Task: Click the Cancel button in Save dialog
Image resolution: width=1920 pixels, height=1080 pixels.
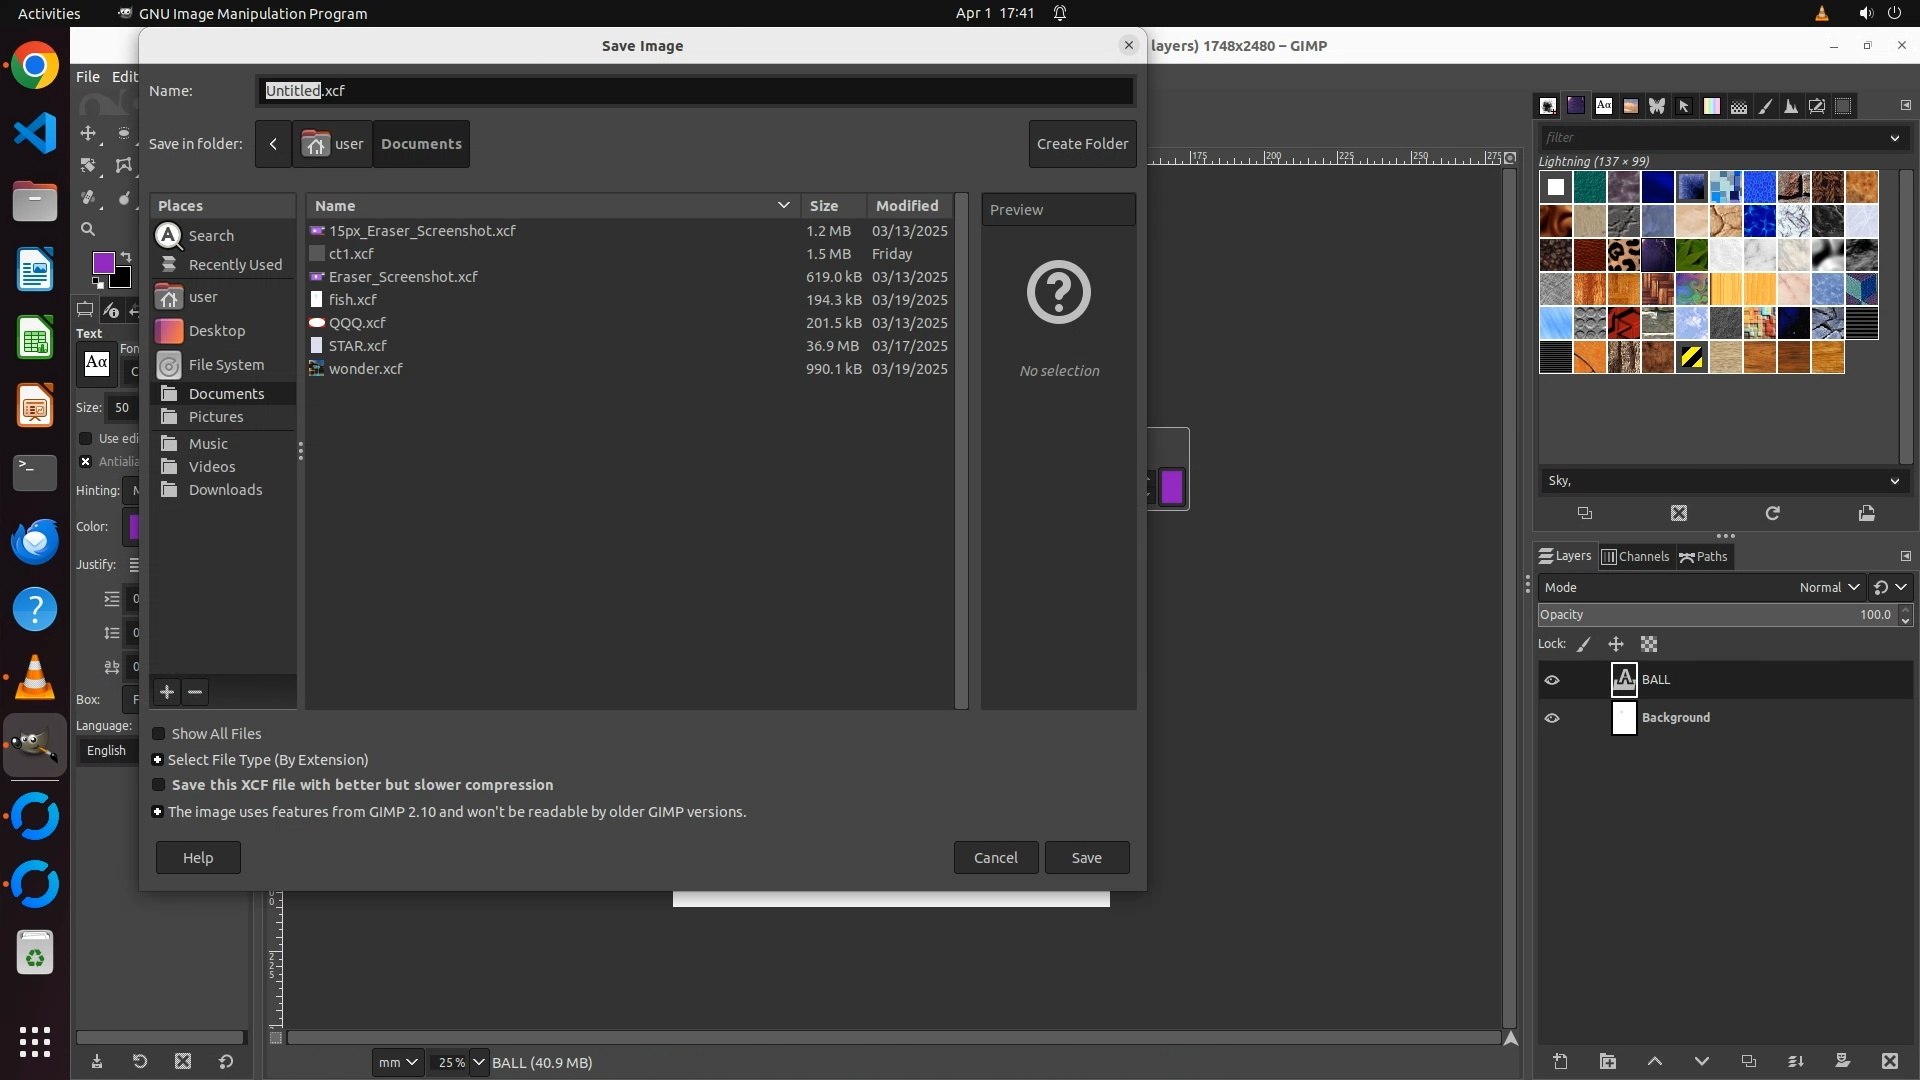Action: [995, 858]
